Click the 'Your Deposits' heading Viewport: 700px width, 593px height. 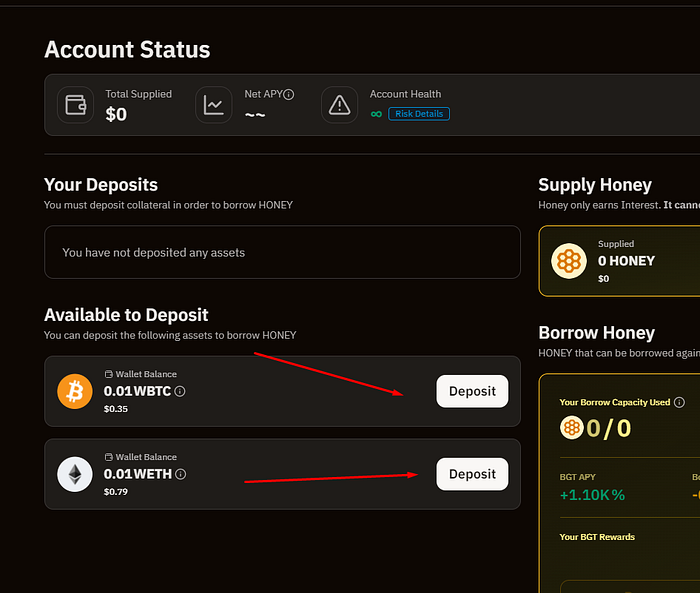101,185
